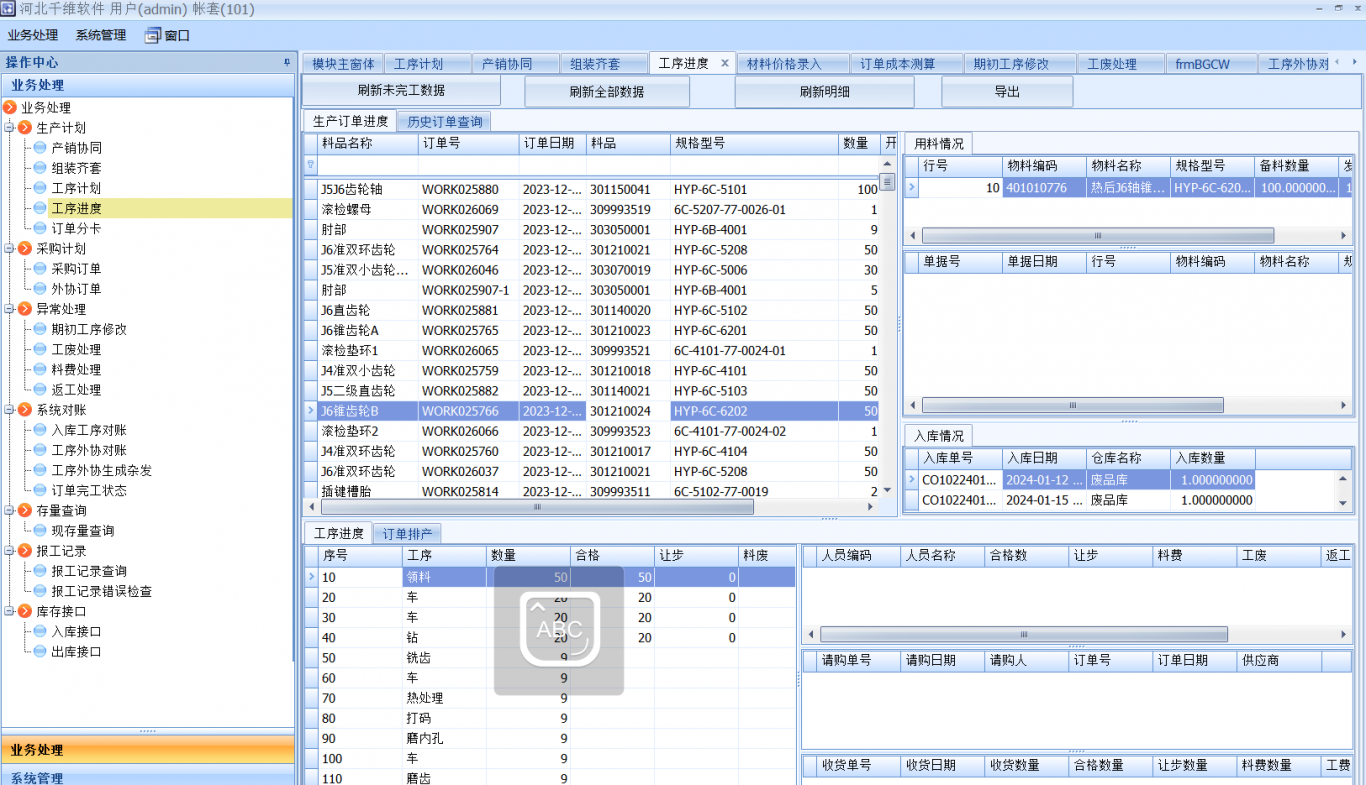1366x785 pixels.
Task: Click horizontal scrollbar under 人员编码 grid
Action: coord(1023,635)
